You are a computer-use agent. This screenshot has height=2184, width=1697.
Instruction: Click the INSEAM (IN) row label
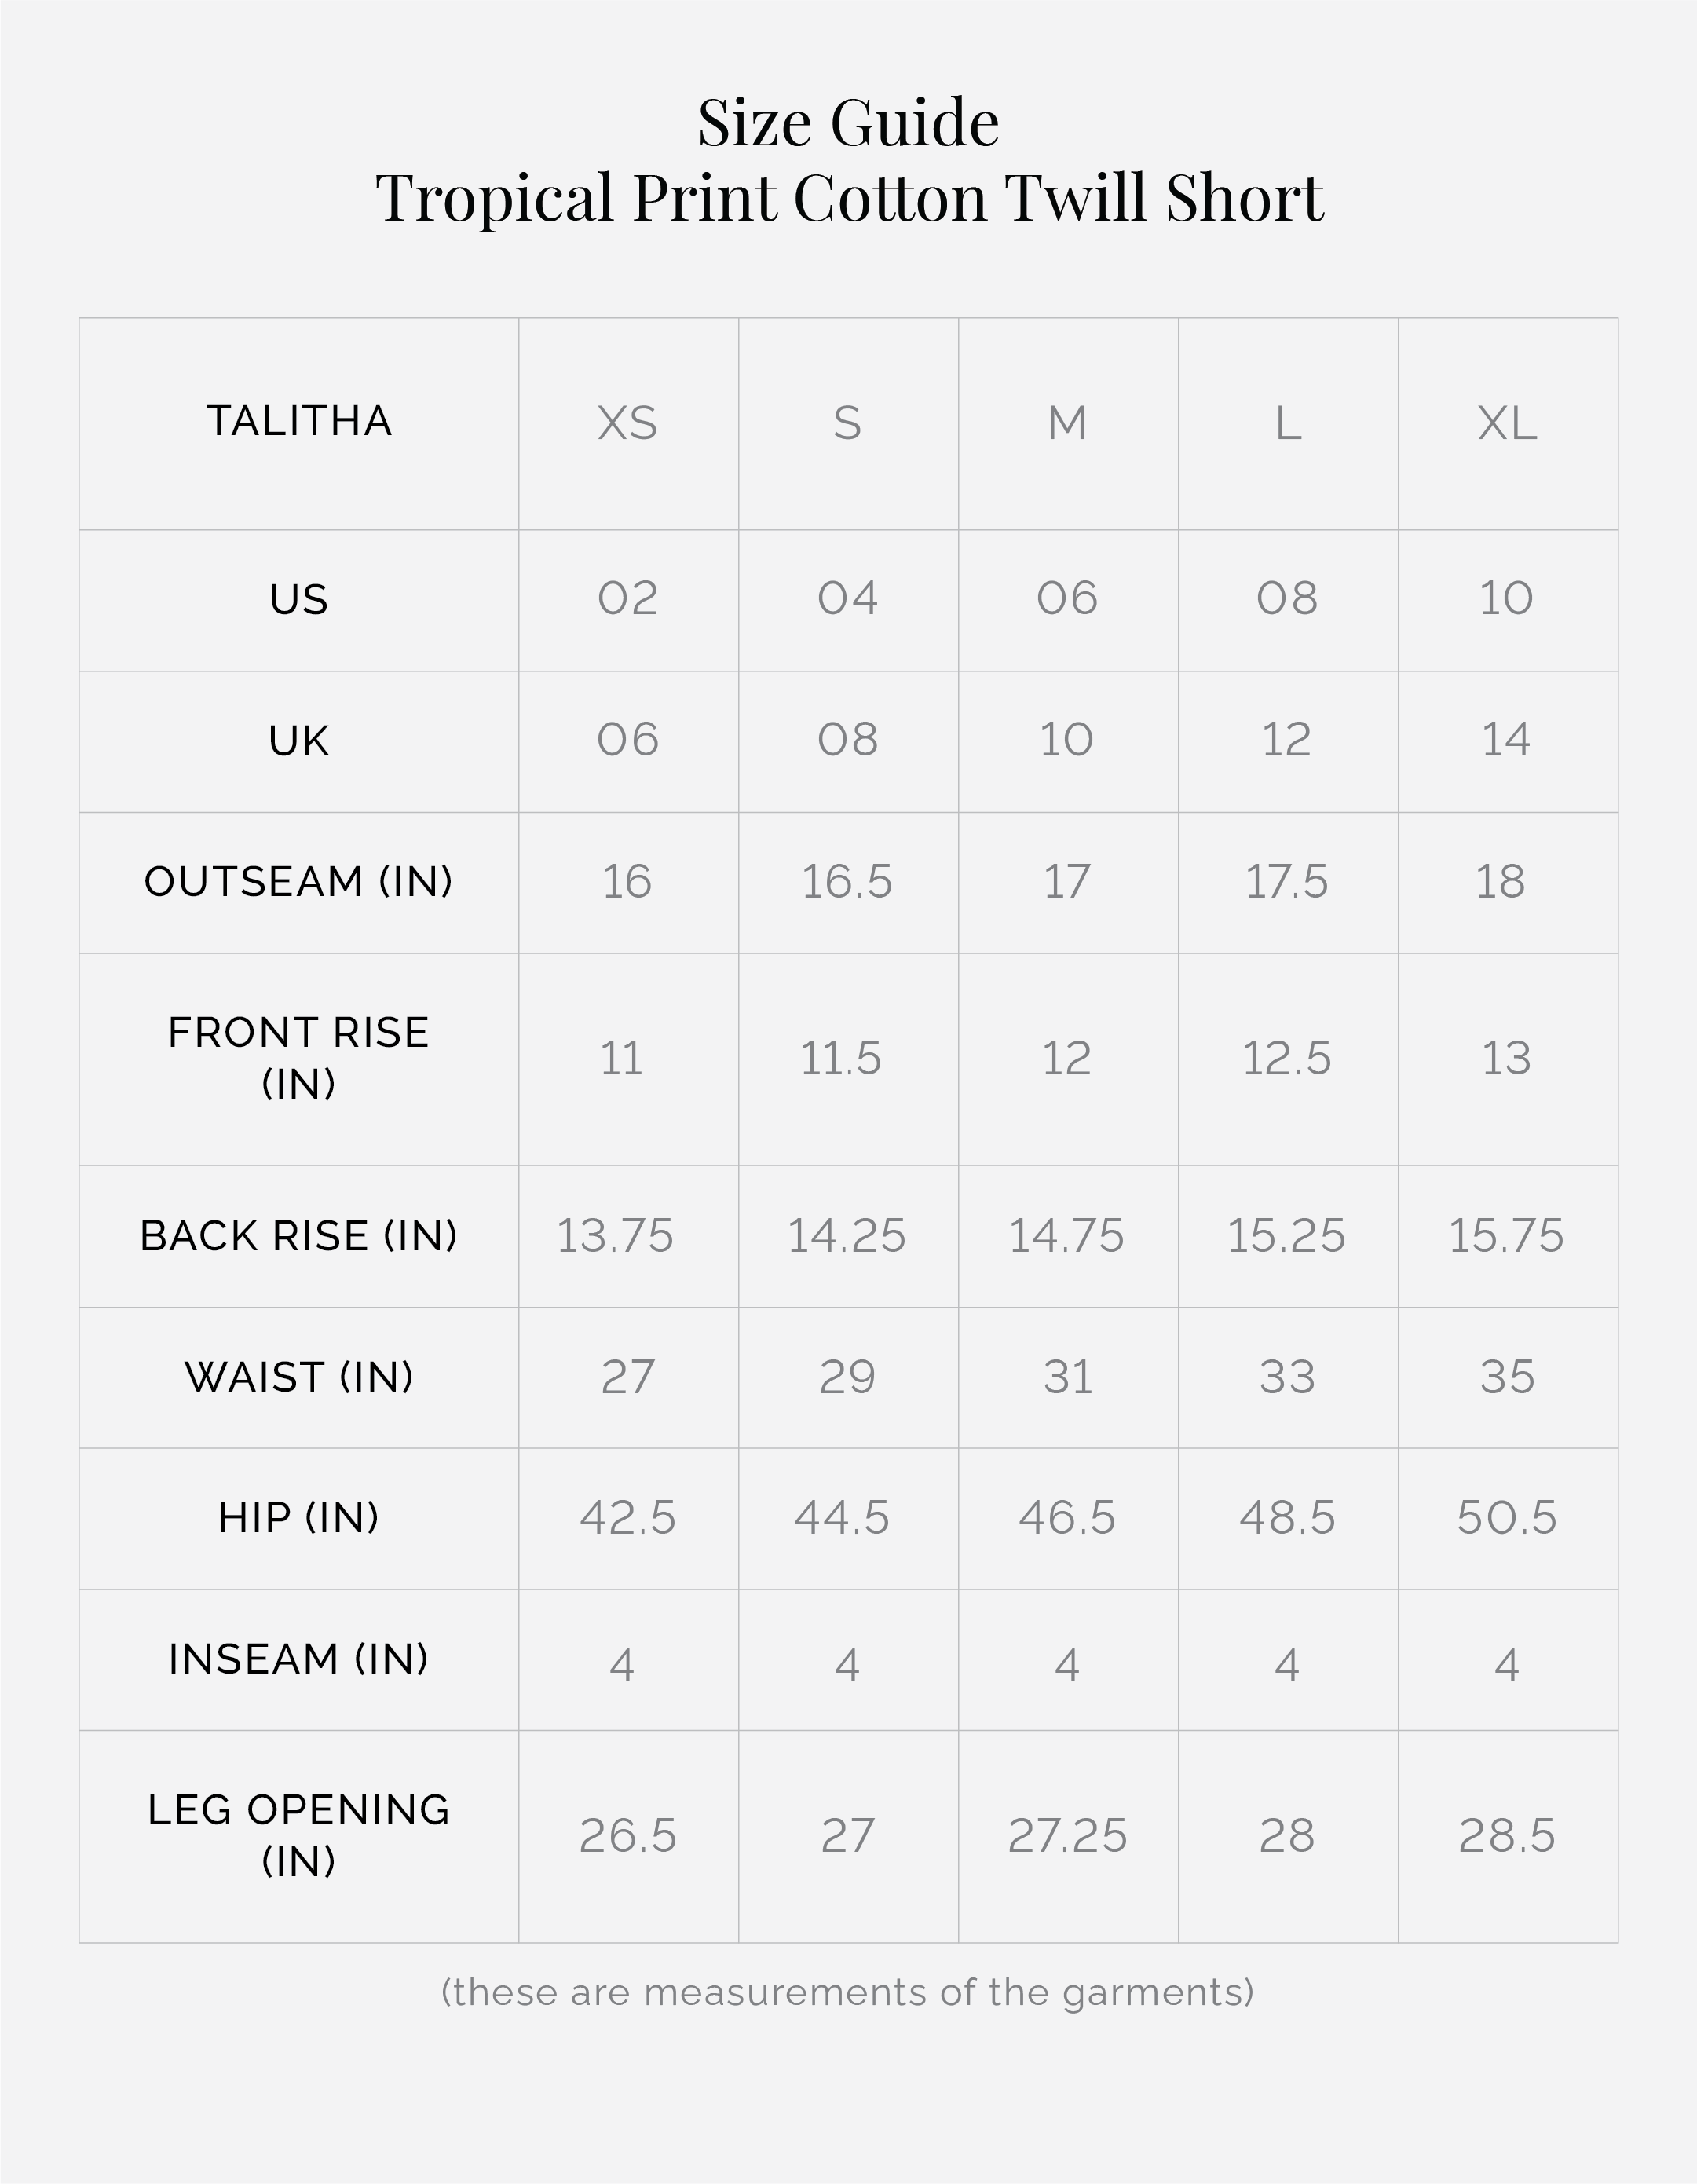[299, 1659]
